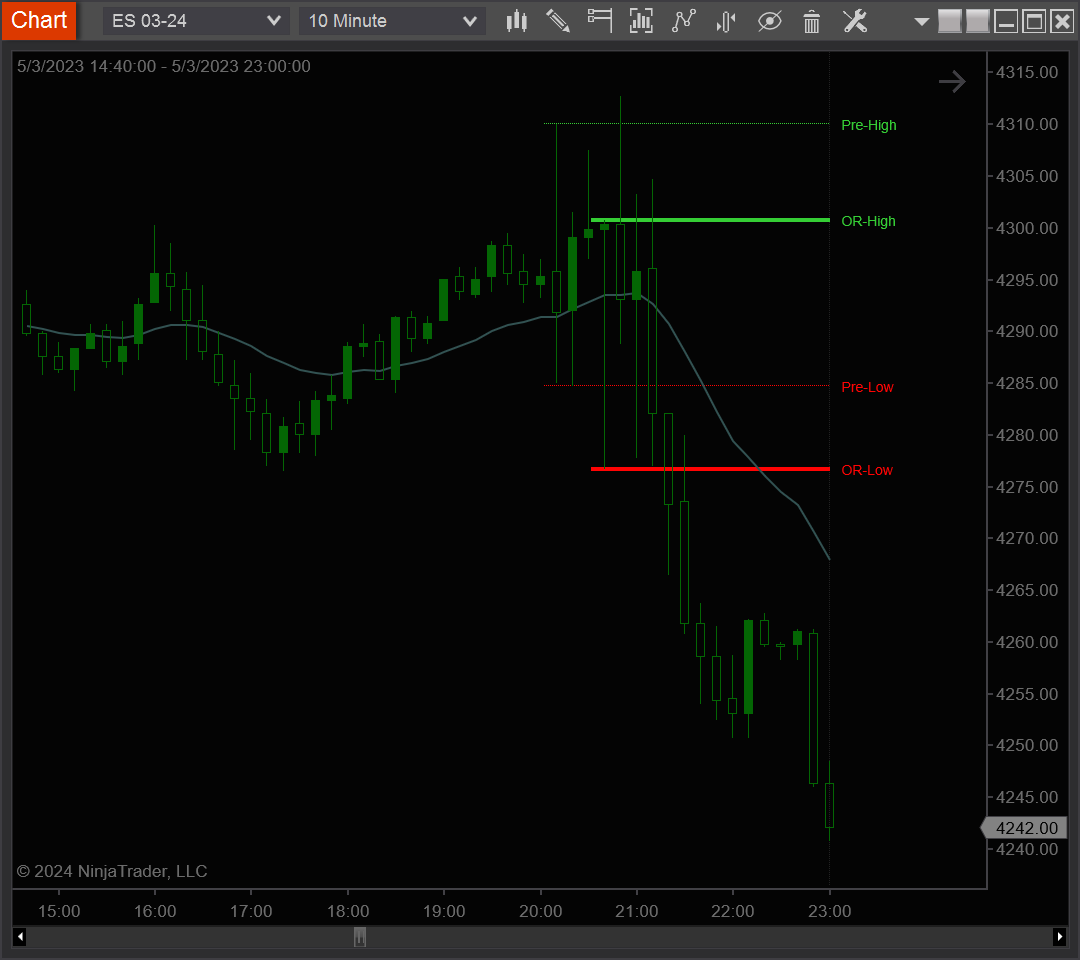The image size is (1080, 960).
Task: Open the Chart Trader icon
Action: click(x=600, y=21)
